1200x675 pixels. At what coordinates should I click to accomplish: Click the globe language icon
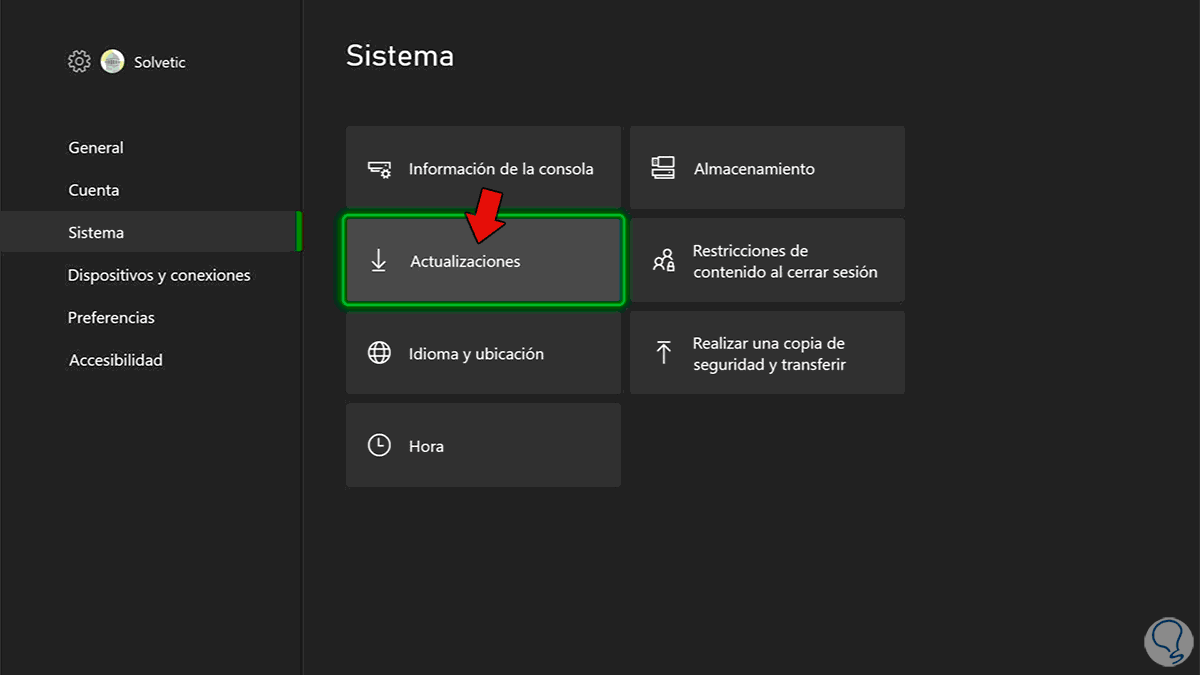click(379, 353)
